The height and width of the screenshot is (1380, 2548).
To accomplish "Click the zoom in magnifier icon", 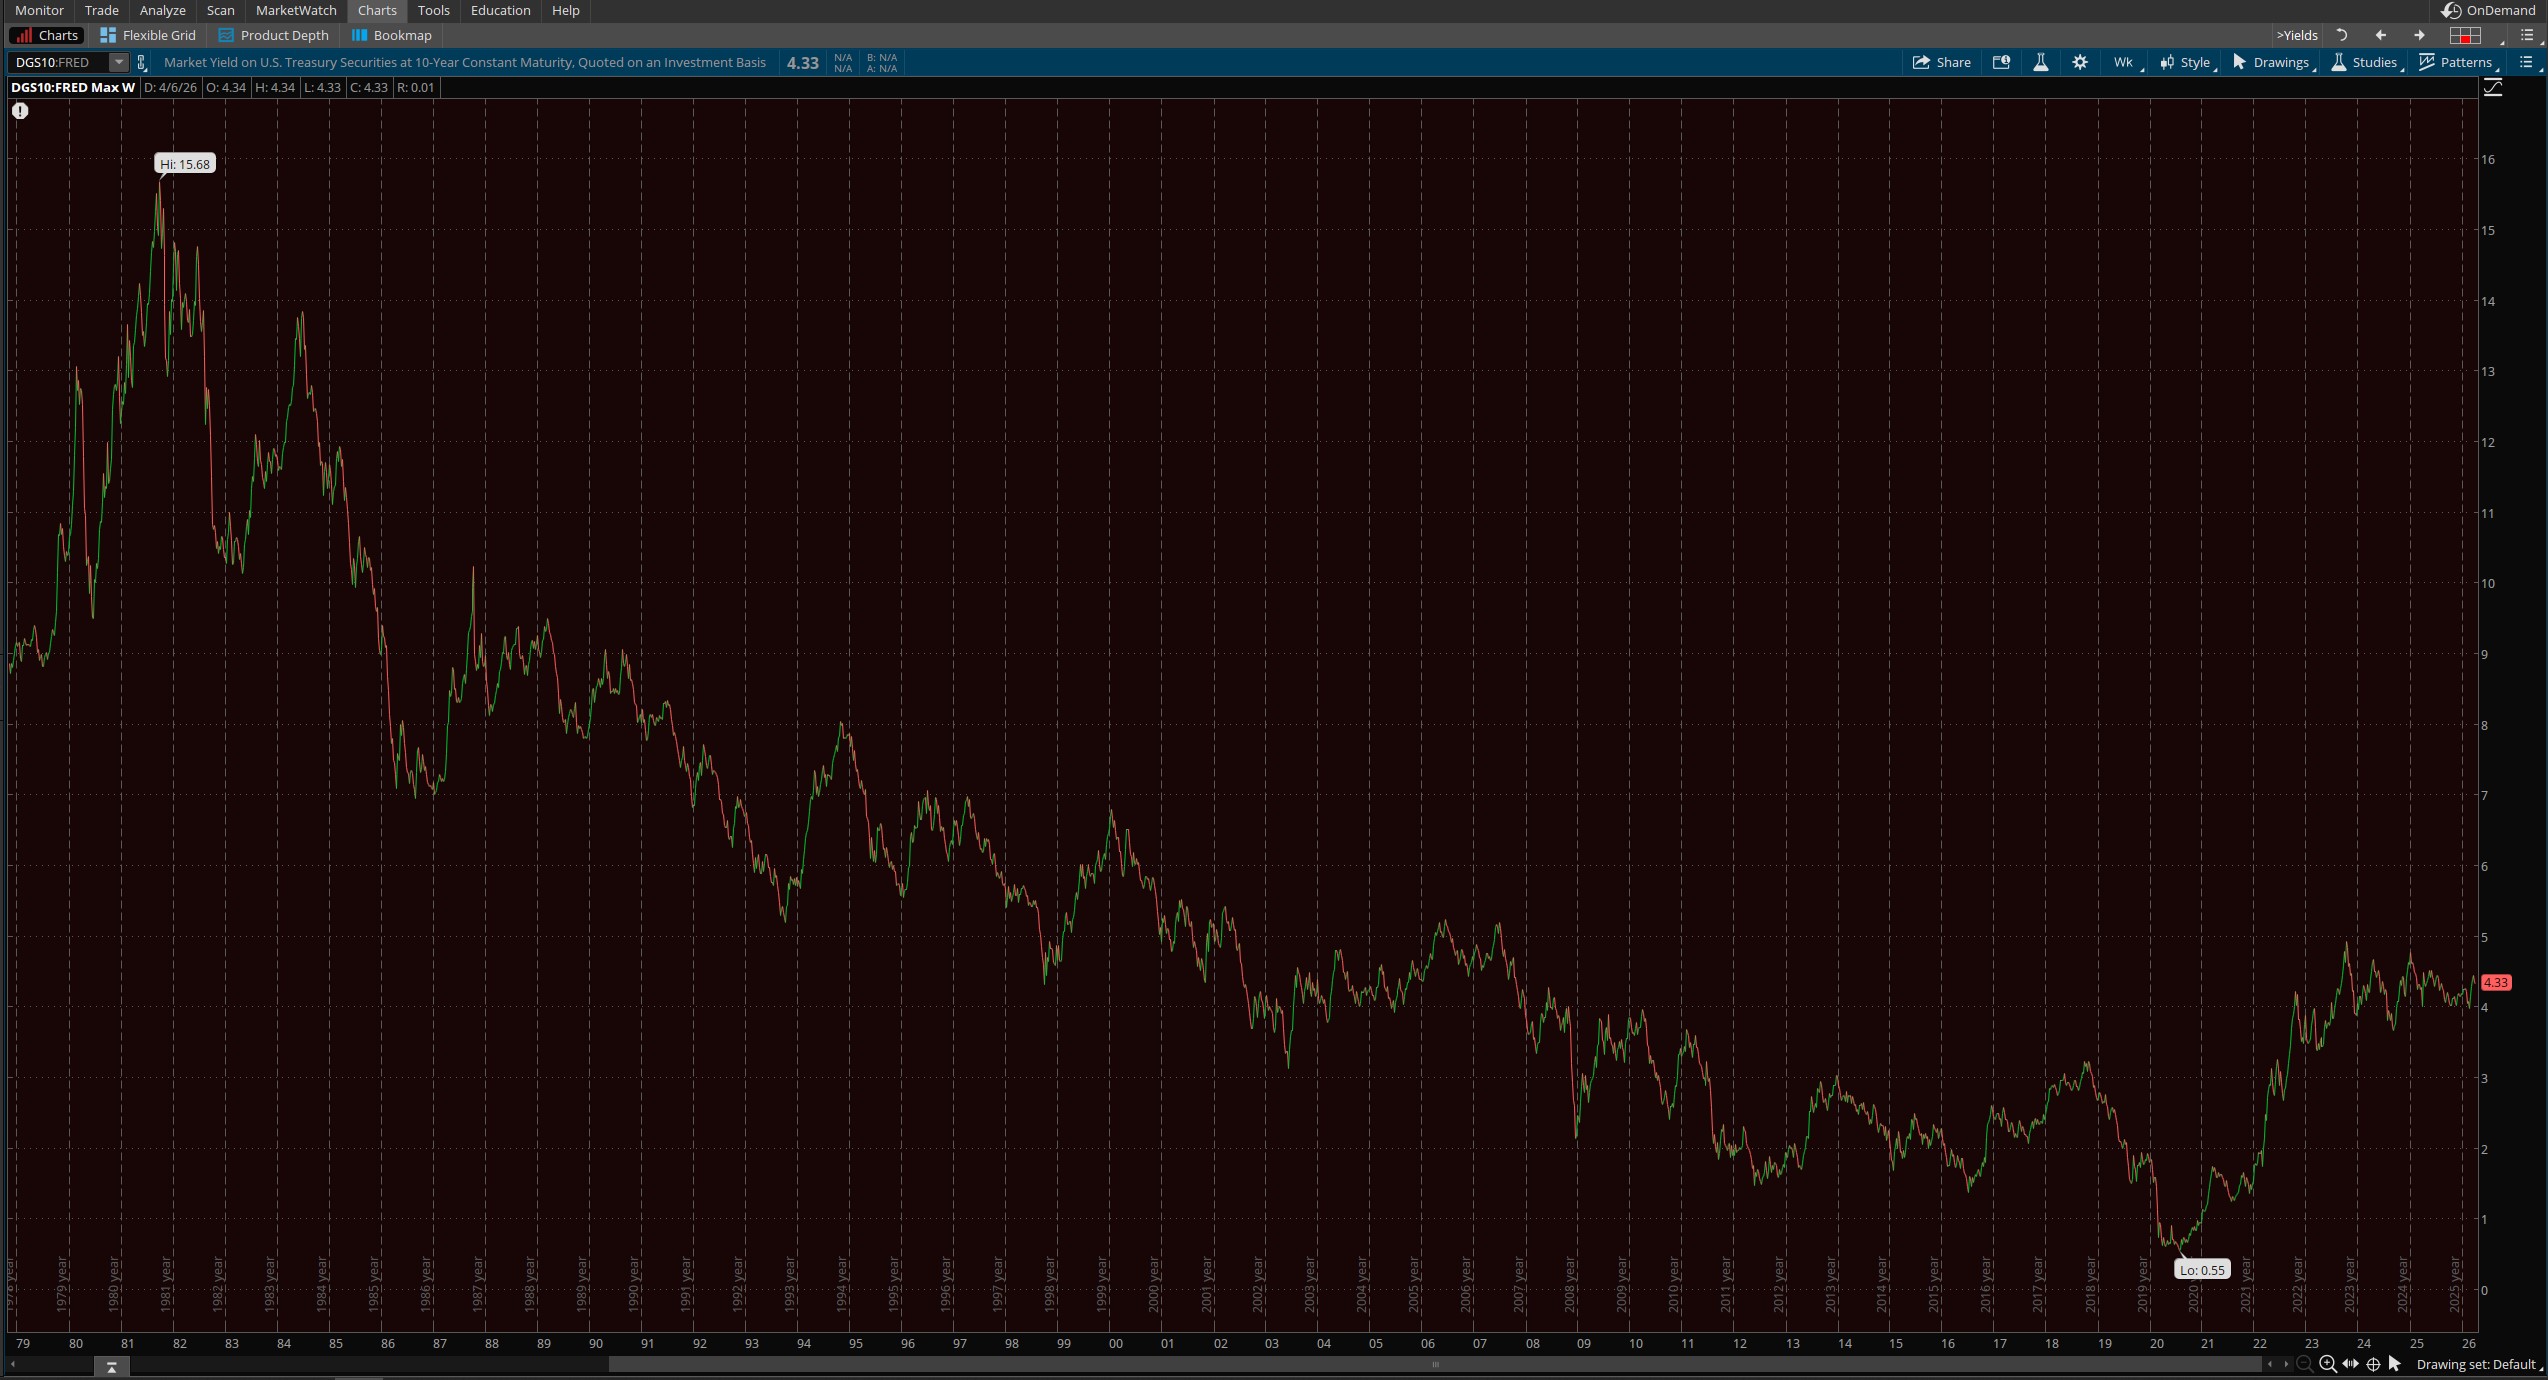I will pyautogui.click(x=2328, y=1364).
